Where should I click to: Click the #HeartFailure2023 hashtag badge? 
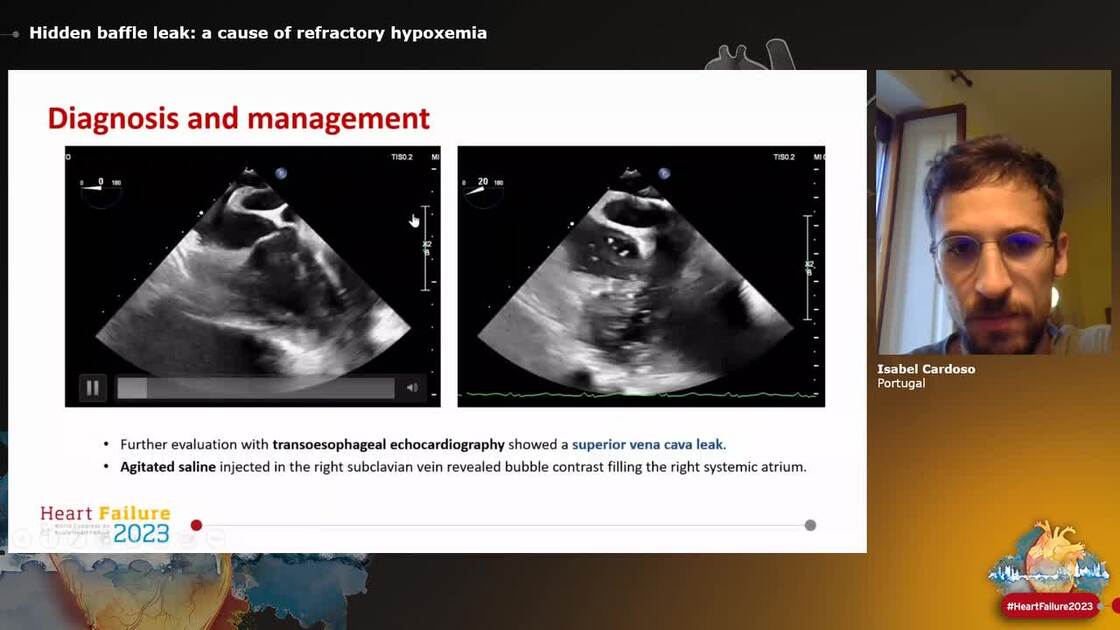tap(1049, 605)
